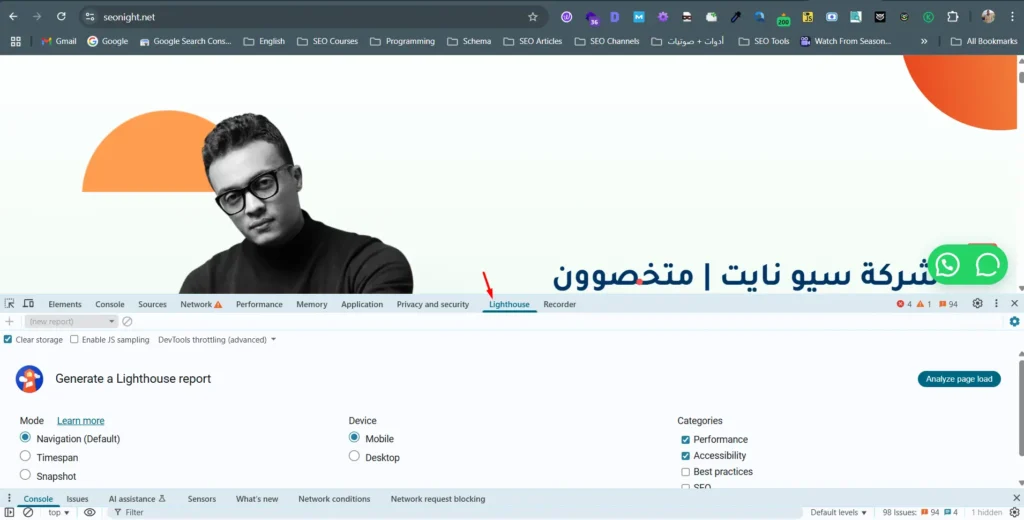Viewport: 1024px width, 520px height.
Task: Toggle the device toolbar icon in DevTools
Action: 29,304
